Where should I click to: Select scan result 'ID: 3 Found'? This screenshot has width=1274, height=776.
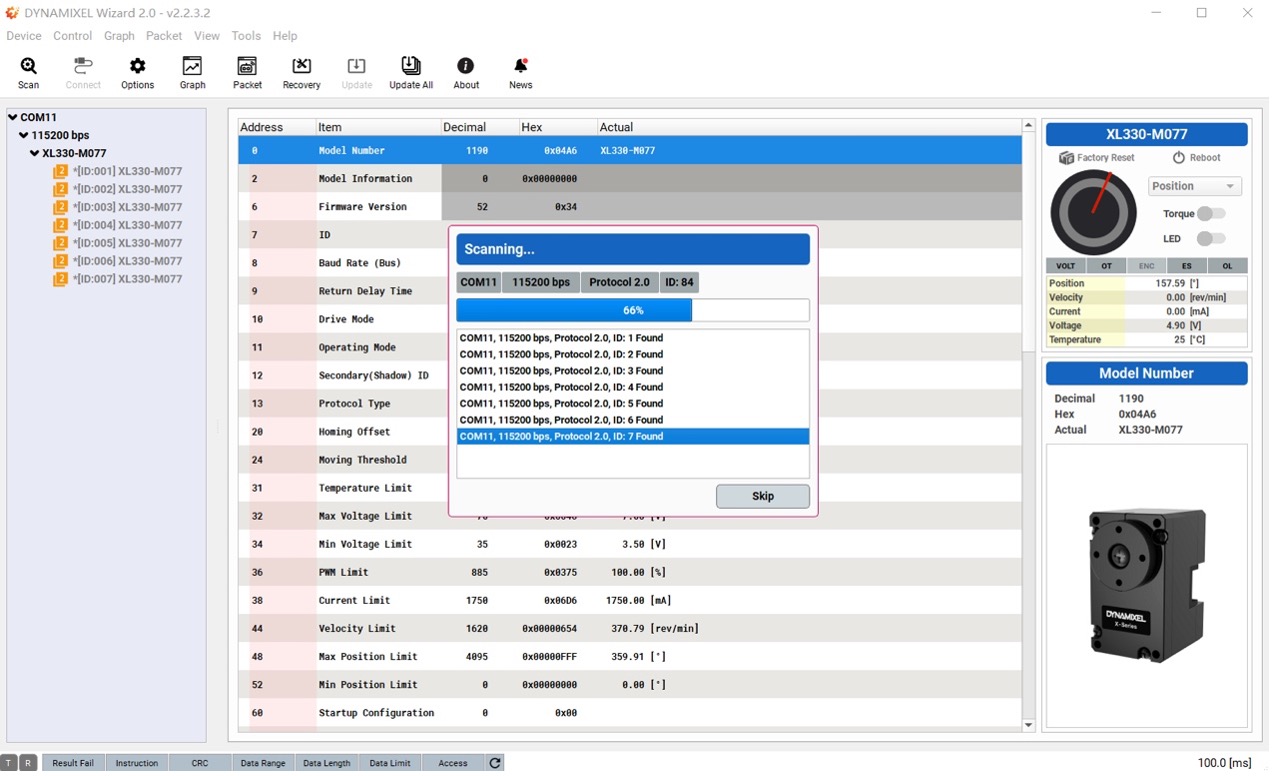(x=633, y=371)
